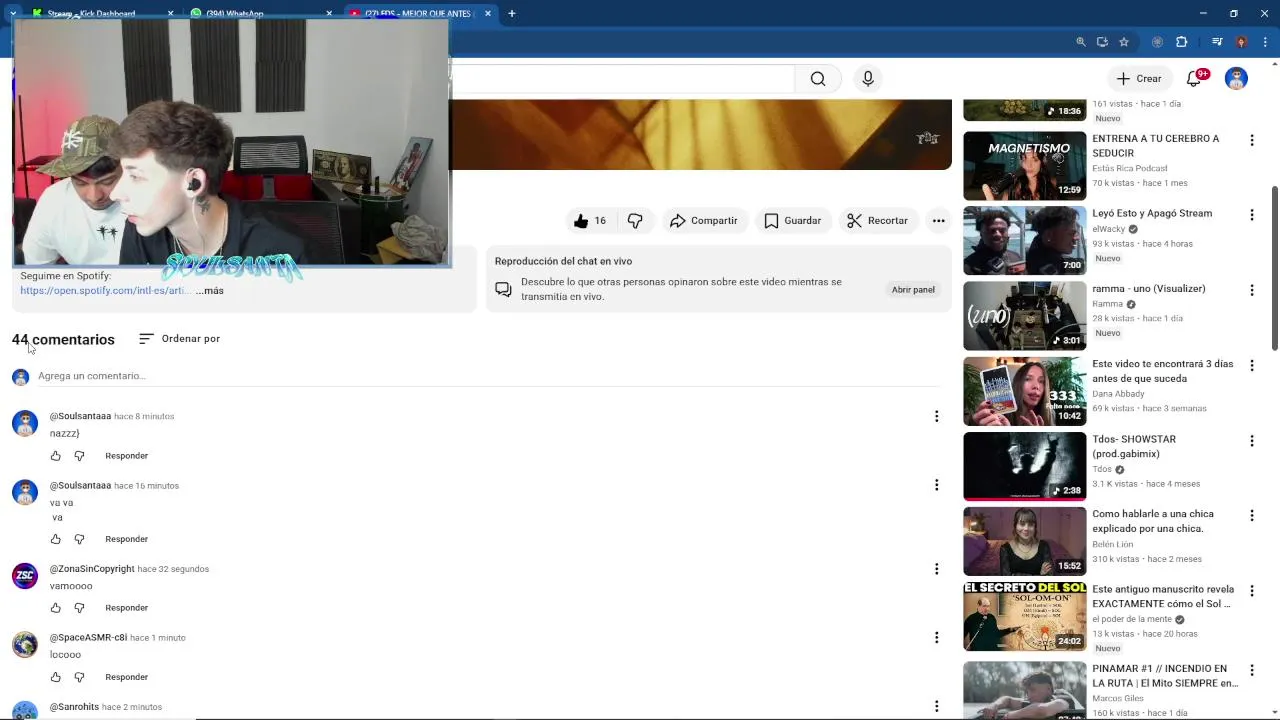Image resolution: width=1280 pixels, height=720 pixels.
Task: Reply to the 'vamoooo' comment
Action: (x=127, y=608)
